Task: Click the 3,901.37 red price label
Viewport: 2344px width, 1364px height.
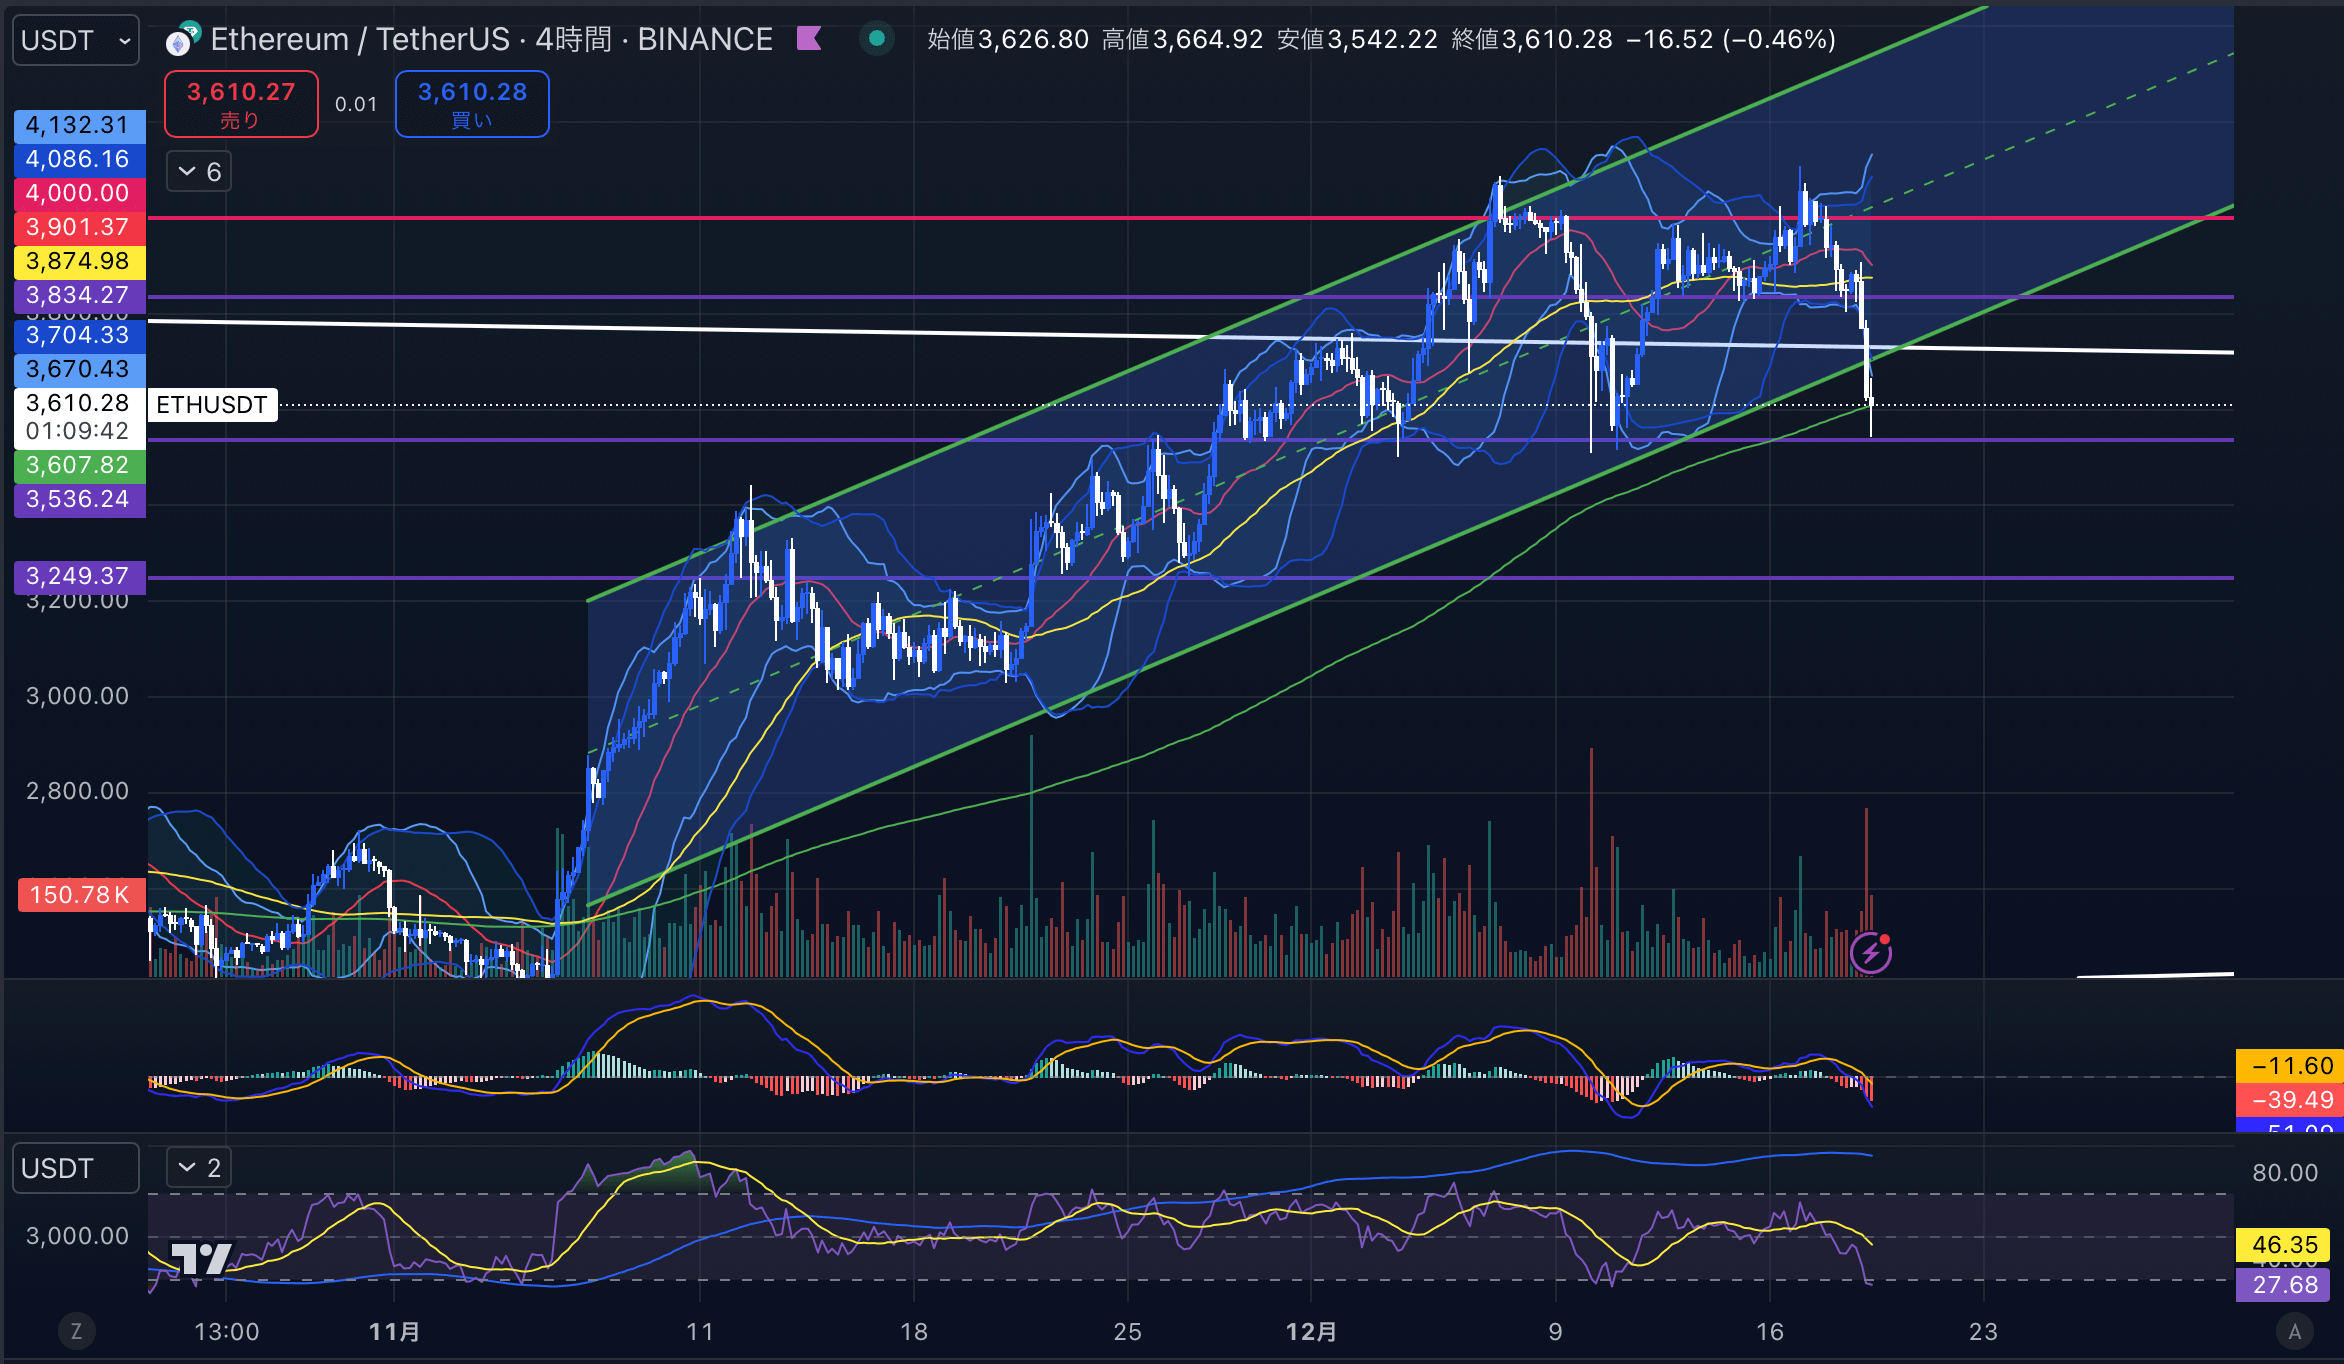Action: (x=79, y=227)
